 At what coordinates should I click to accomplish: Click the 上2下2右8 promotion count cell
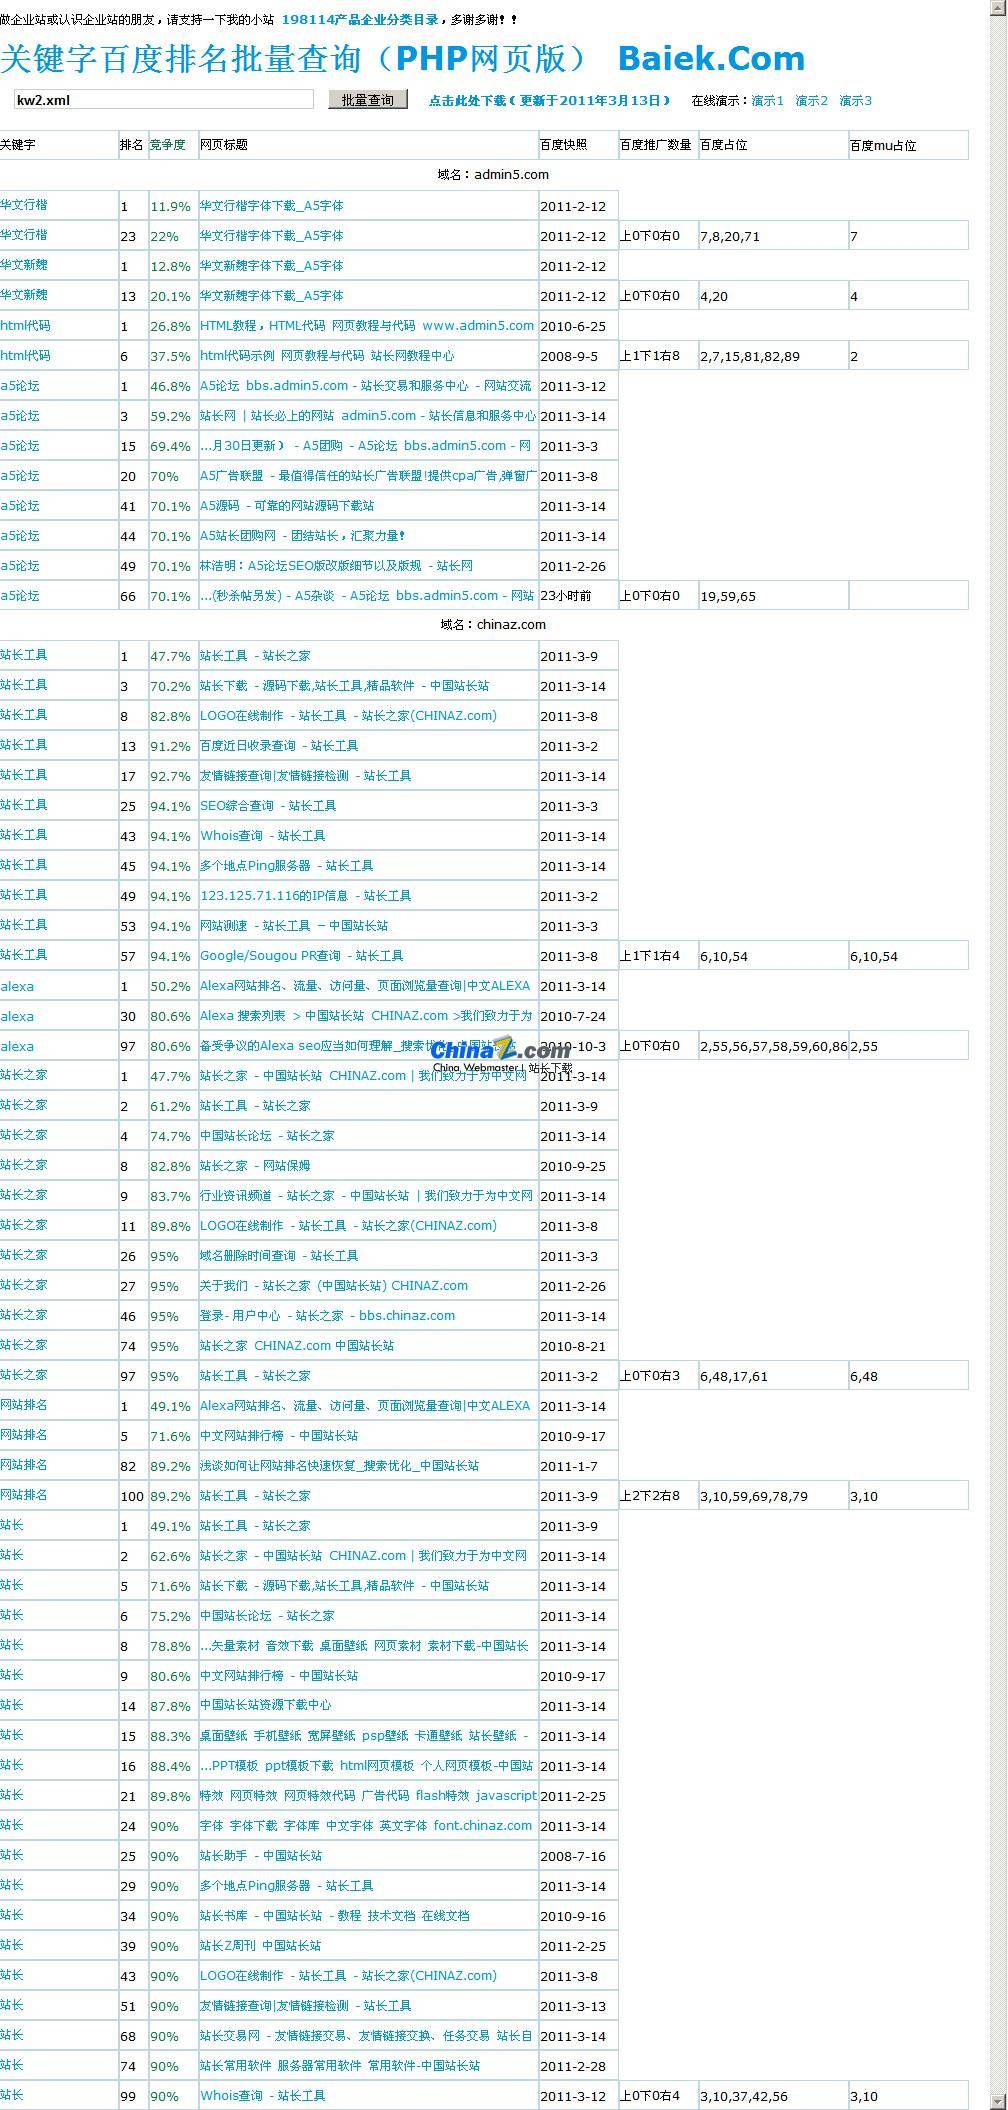point(658,1495)
